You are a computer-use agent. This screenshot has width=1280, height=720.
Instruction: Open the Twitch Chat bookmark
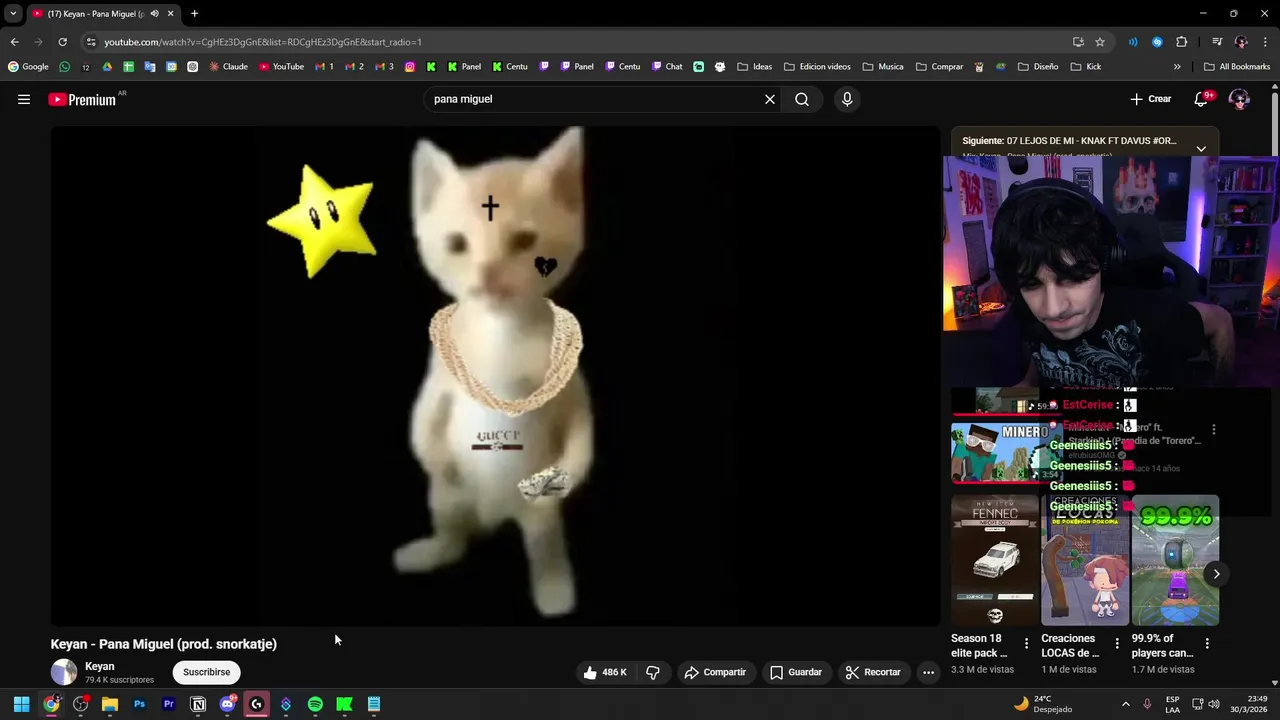(x=667, y=67)
